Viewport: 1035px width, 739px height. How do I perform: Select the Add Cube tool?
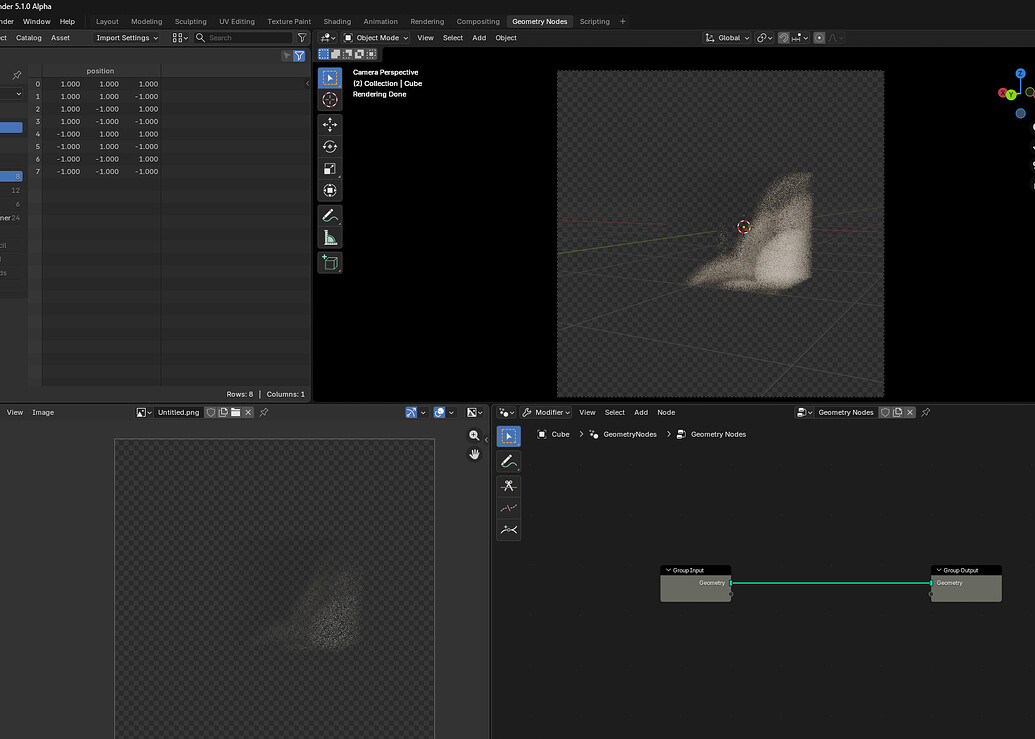(x=330, y=262)
